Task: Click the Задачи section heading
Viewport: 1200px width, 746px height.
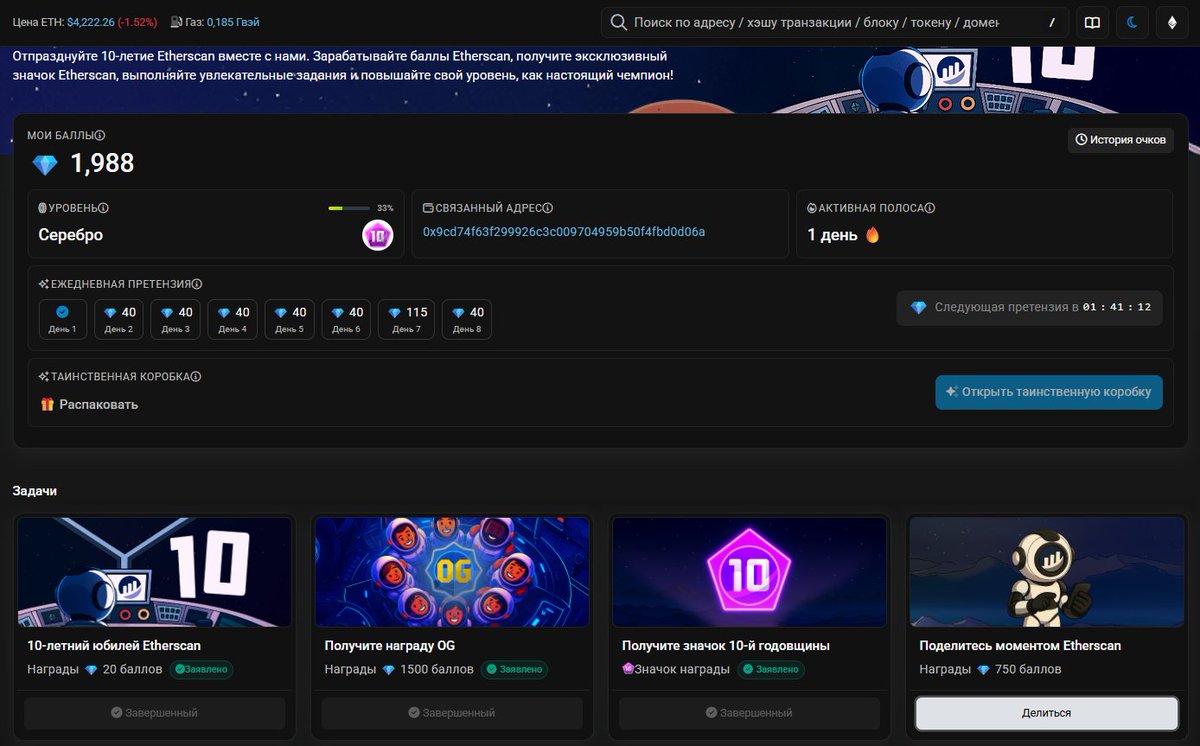Action: click(35, 490)
